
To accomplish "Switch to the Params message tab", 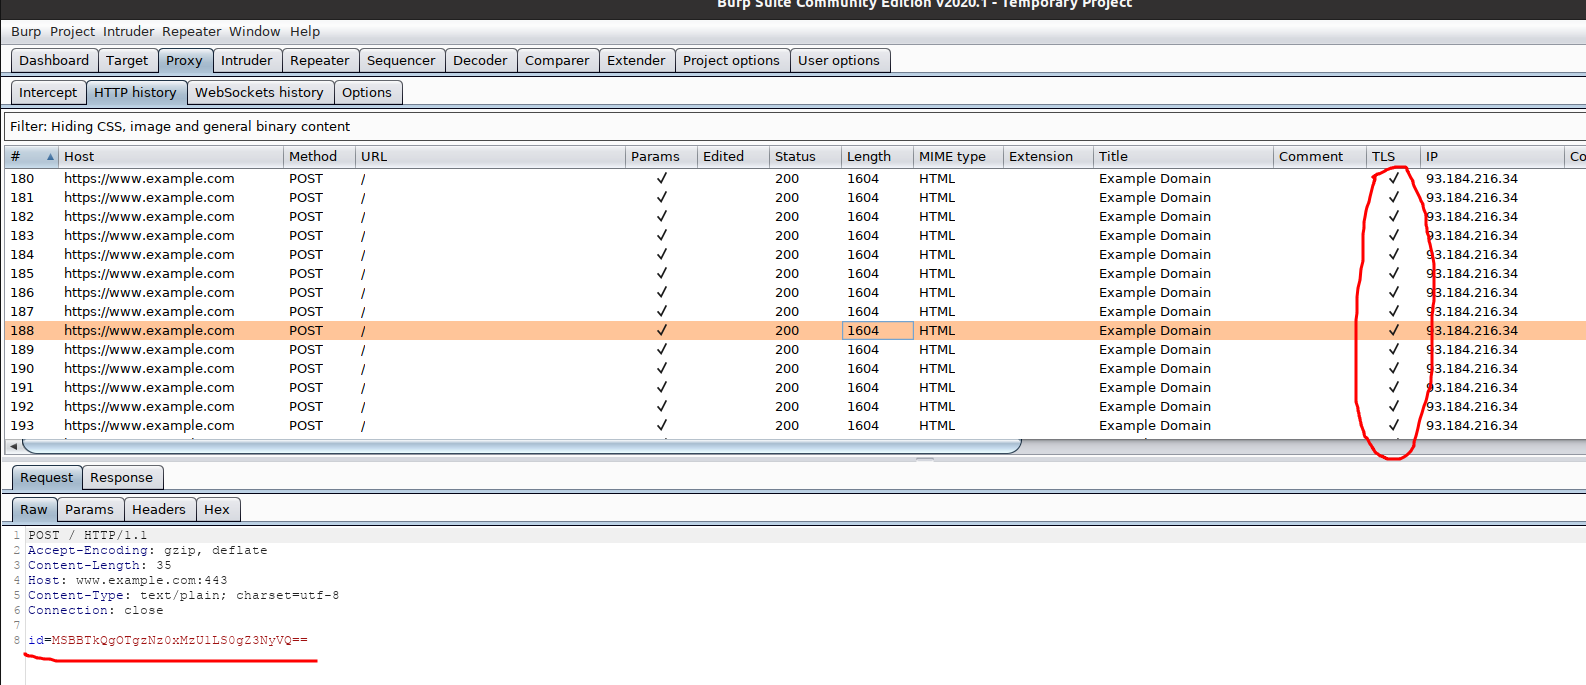I will coord(90,510).
